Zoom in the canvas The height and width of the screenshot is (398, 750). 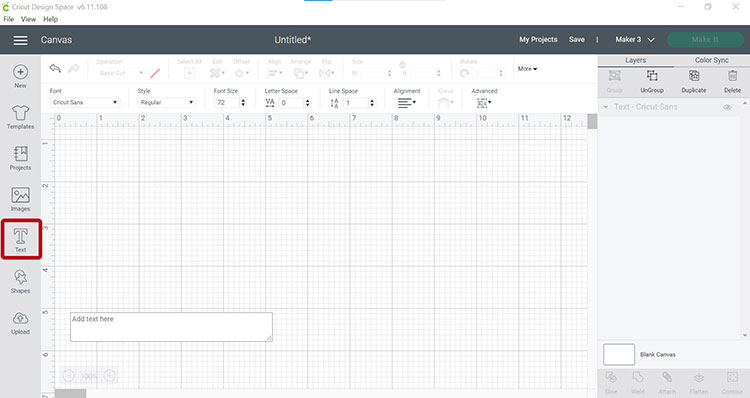pos(110,376)
